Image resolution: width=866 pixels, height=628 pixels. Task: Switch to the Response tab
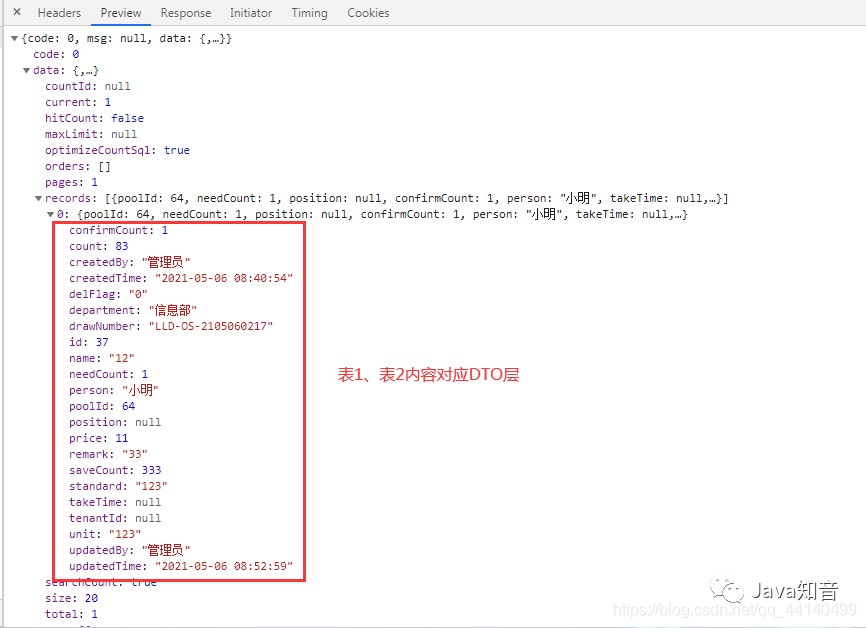185,12
